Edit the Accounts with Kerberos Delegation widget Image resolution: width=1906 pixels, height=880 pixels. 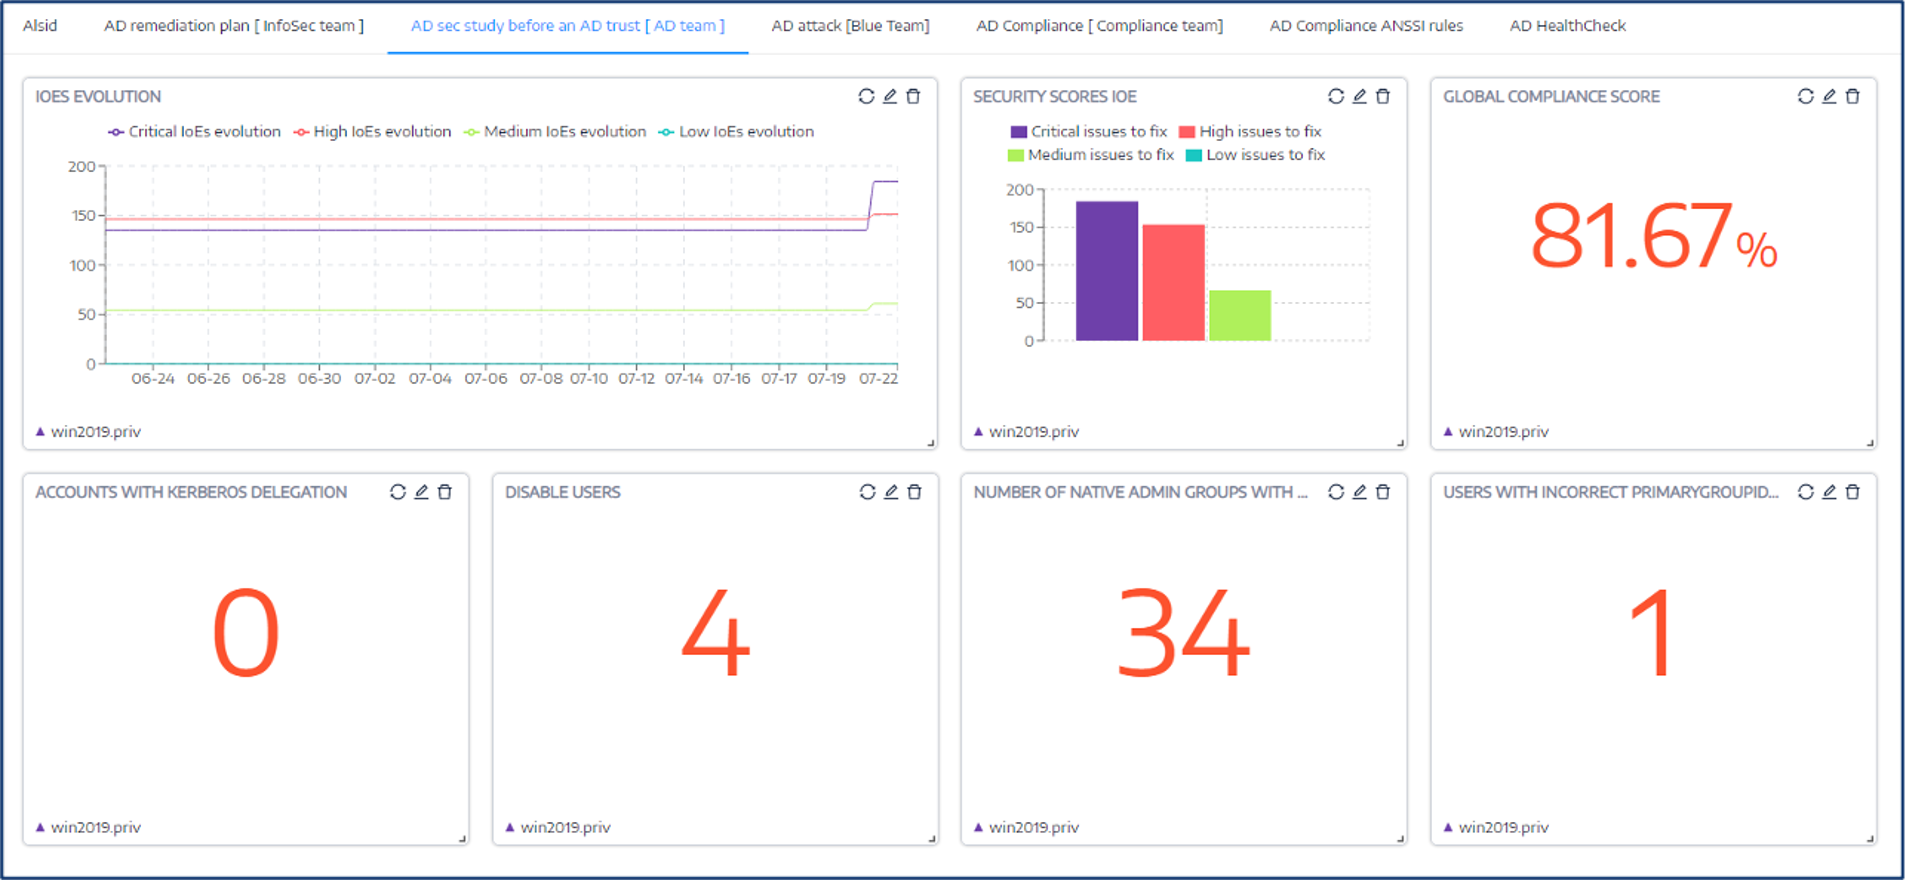point(422,492)
